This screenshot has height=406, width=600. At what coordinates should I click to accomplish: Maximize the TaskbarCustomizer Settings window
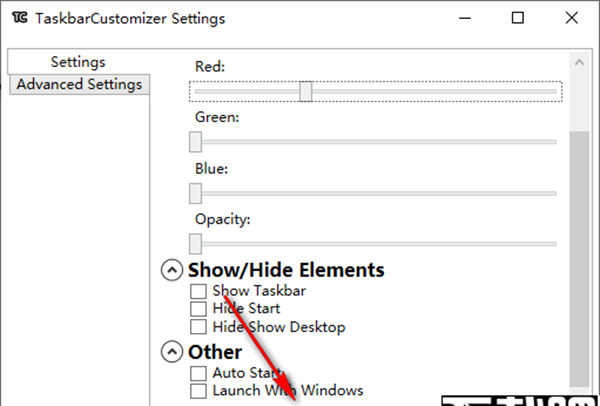tap(518, 18)
